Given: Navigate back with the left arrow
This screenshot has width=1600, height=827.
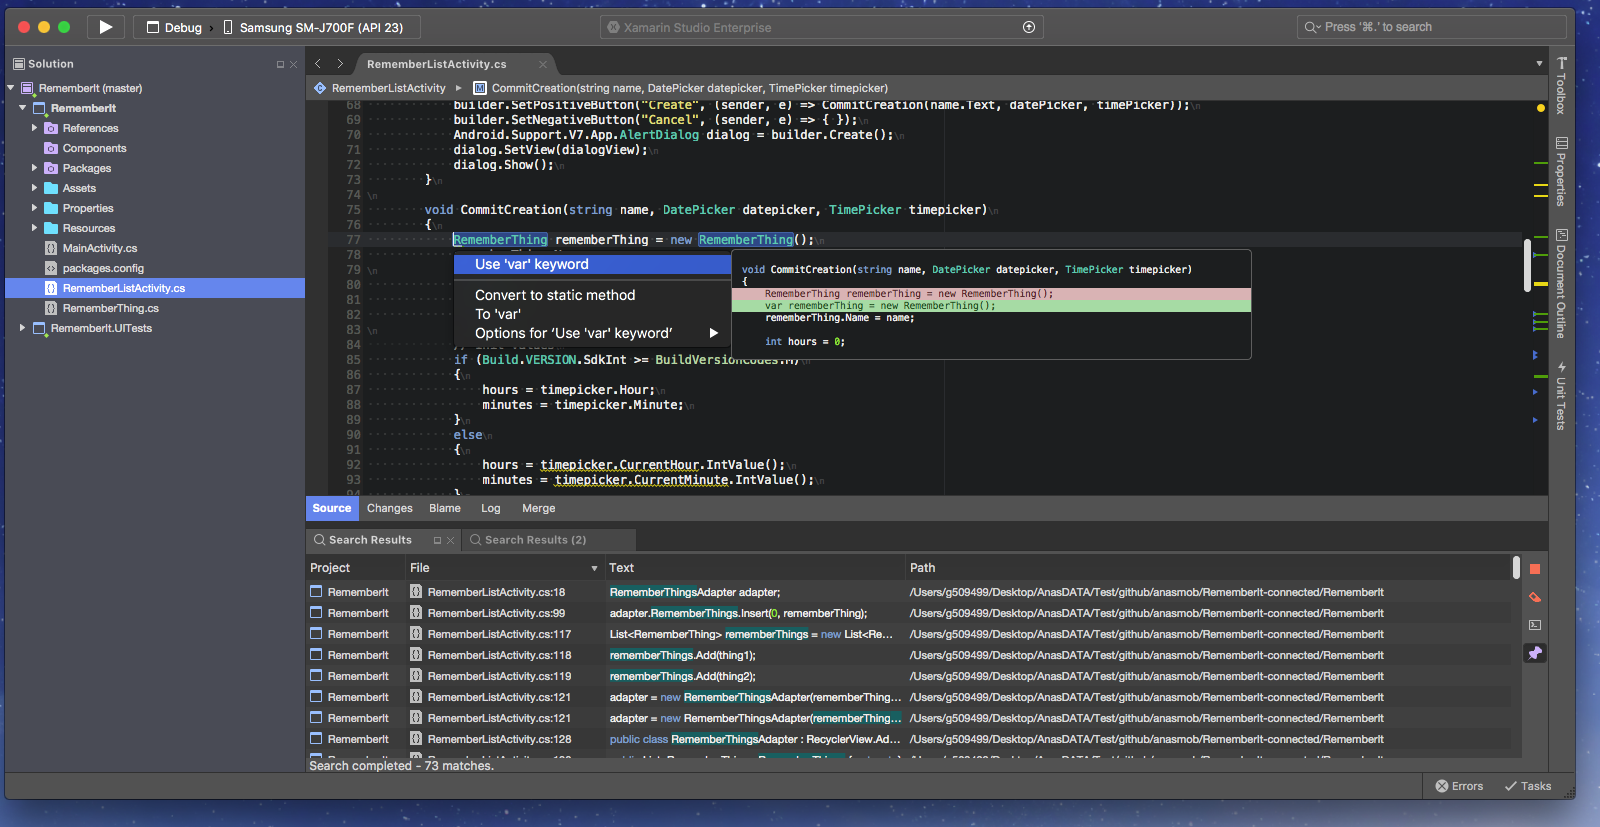Looking at the screenshot, I should point(318,63).
